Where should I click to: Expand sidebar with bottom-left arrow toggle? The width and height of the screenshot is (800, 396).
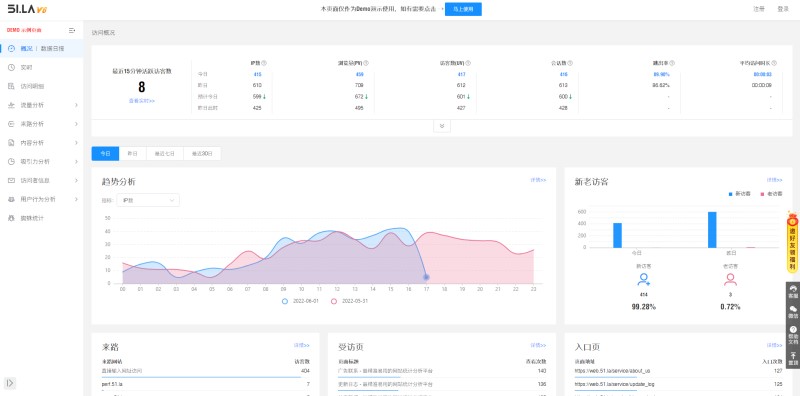pos(10,383)
